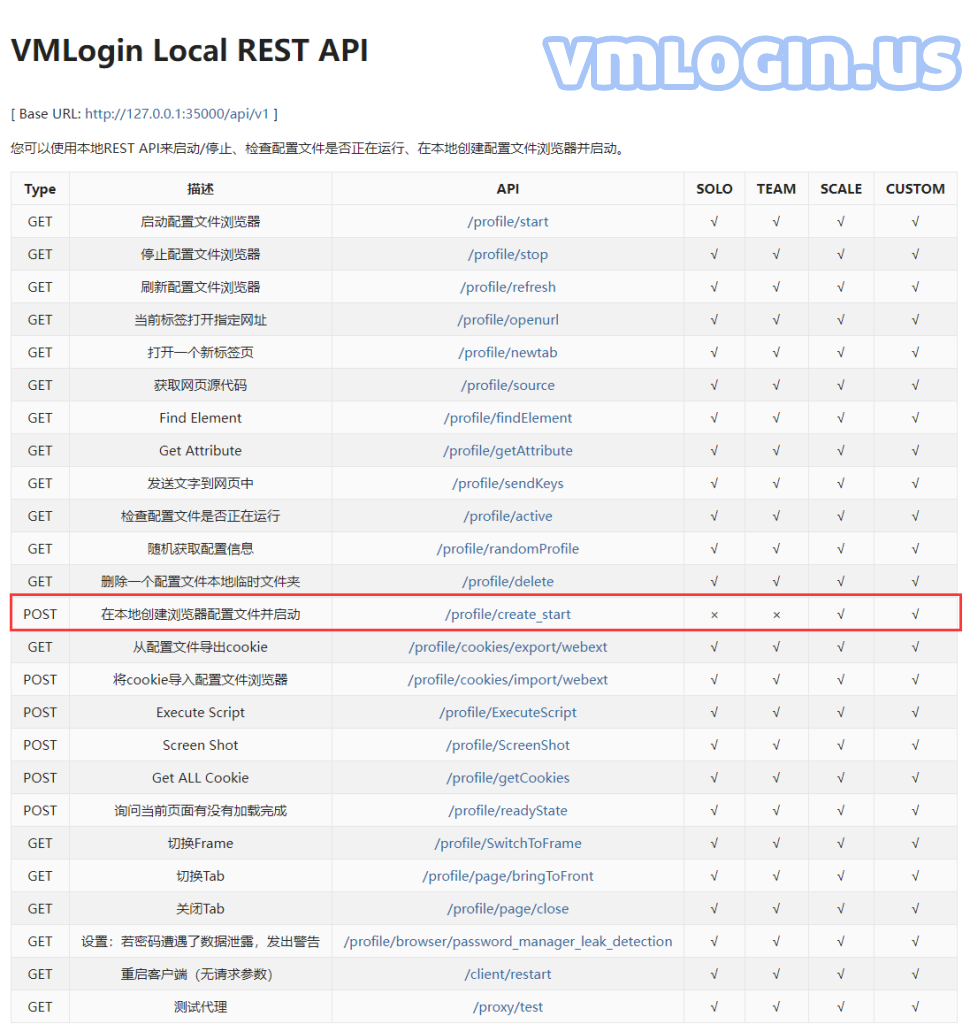The height and width of the screenshot is (1024, 970).
Task: Open the /profile/SwitchToFrame API link
Action: click(x=508, y=843)
